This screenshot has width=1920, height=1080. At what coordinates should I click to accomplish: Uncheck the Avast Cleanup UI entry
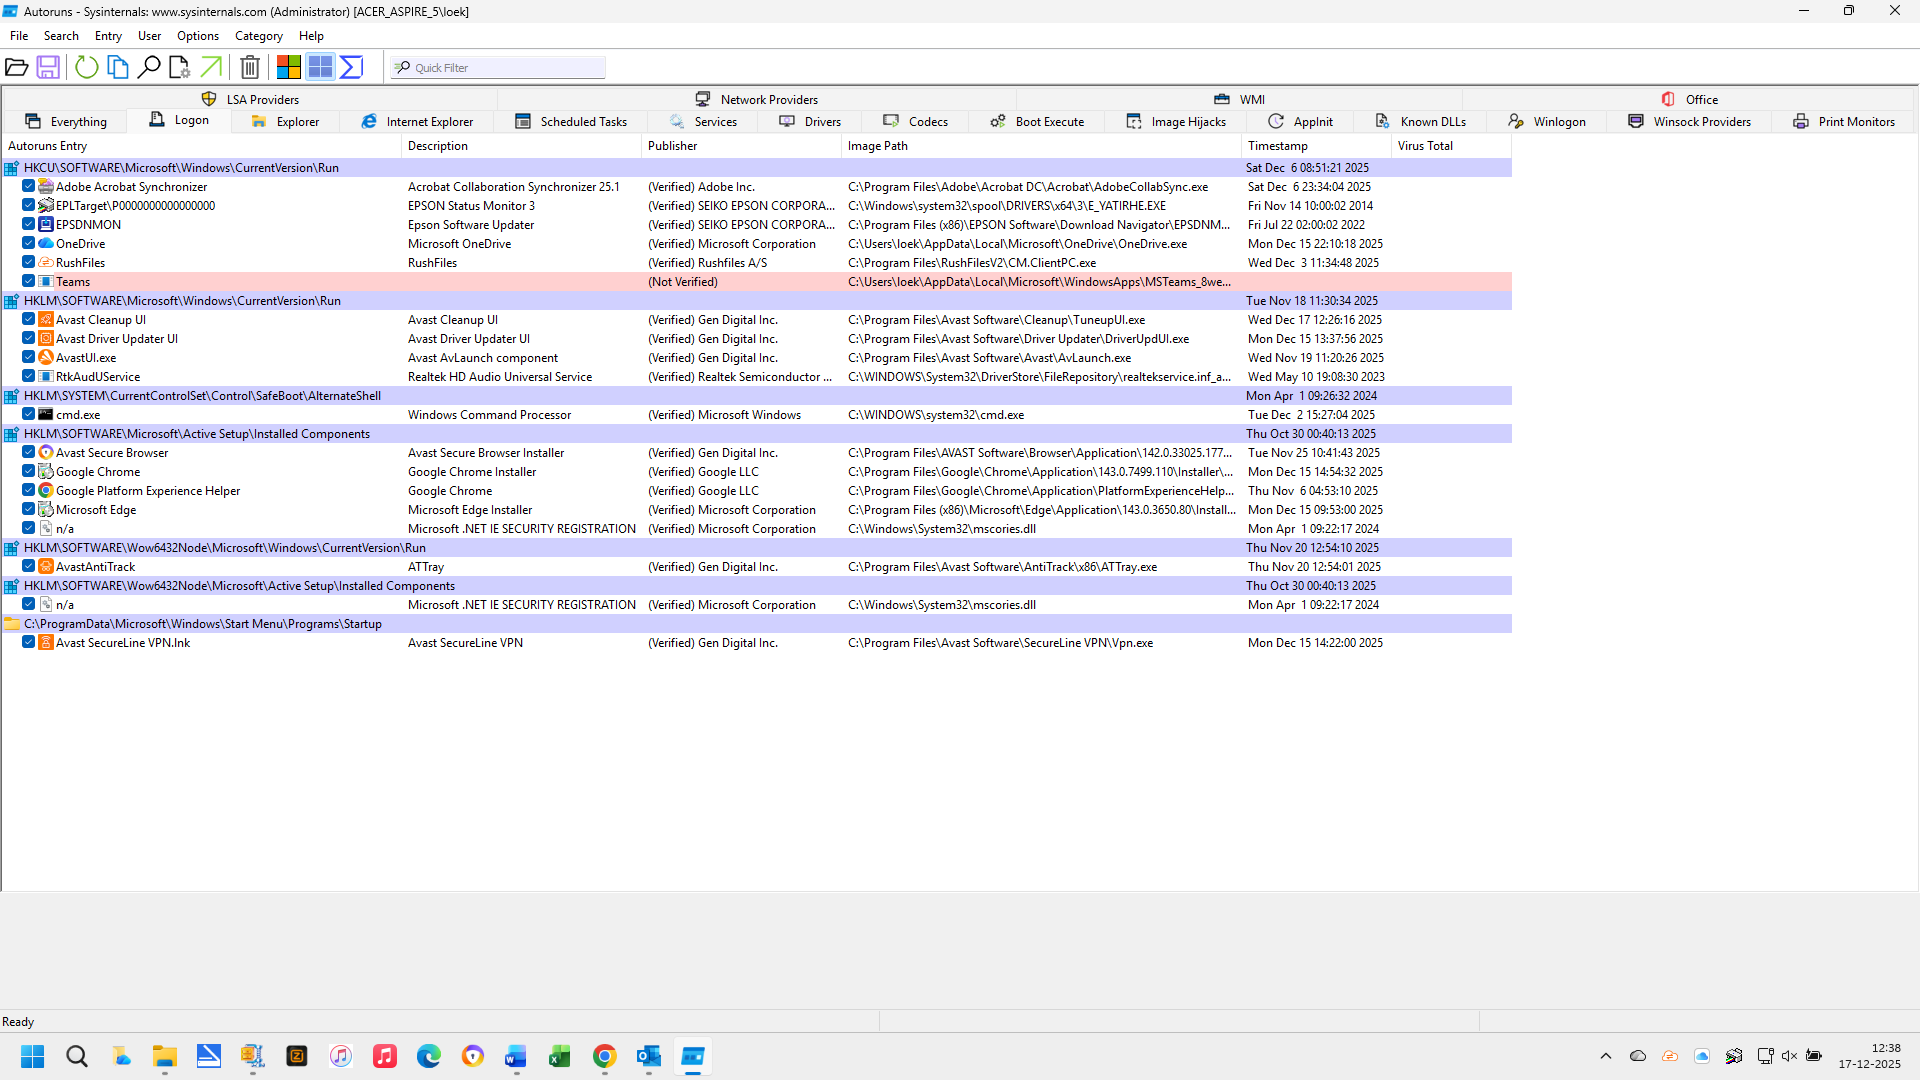coord(29,319)
